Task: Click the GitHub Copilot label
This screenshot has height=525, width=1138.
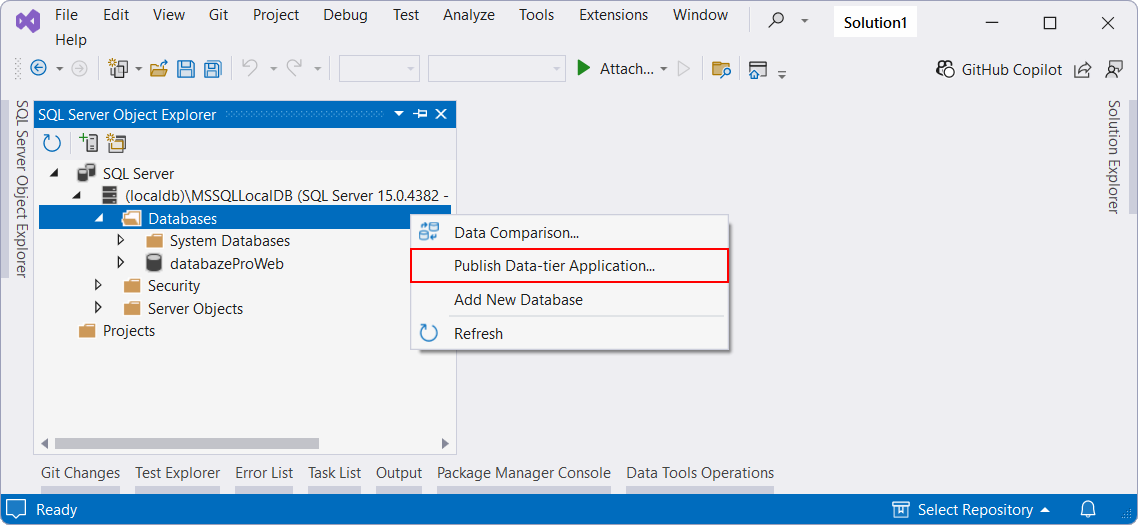Action: click(x=1012, y=70)
